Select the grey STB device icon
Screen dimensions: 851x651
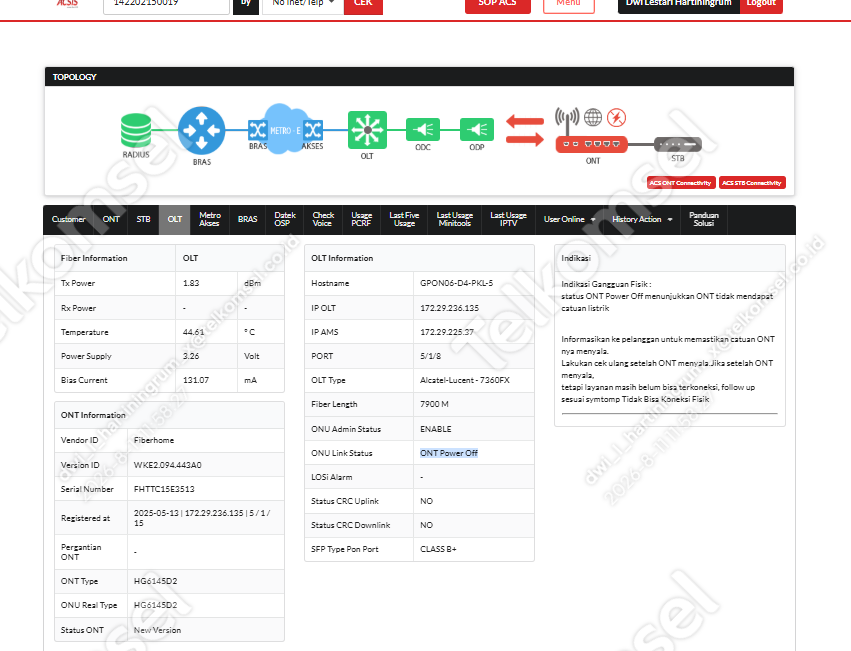[677, 144]
